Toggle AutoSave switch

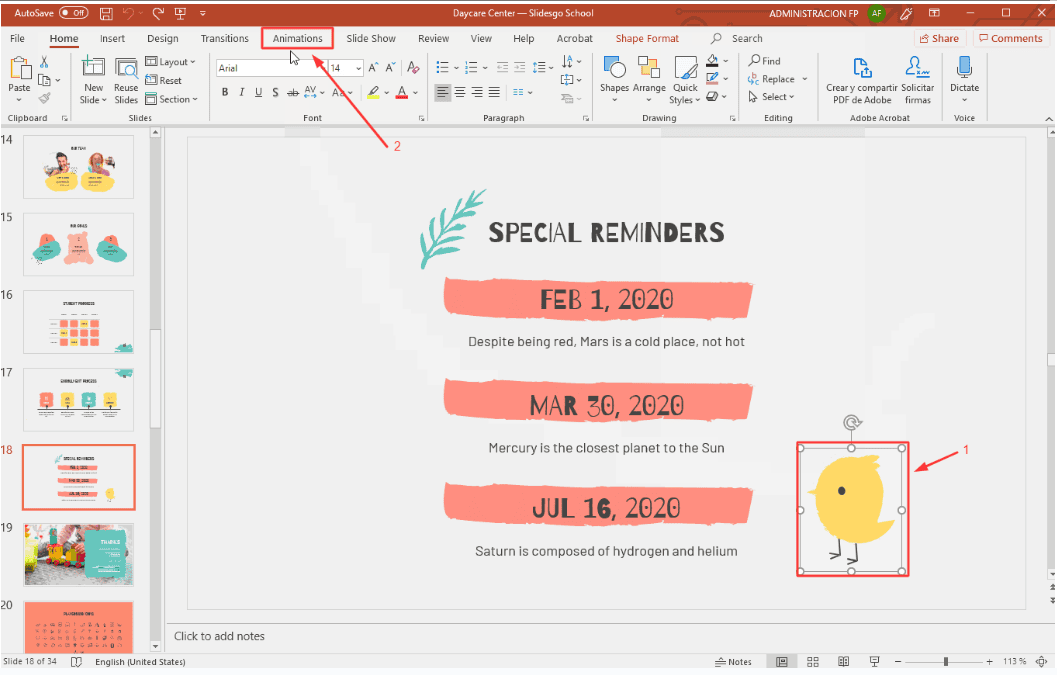pos(73,13)
